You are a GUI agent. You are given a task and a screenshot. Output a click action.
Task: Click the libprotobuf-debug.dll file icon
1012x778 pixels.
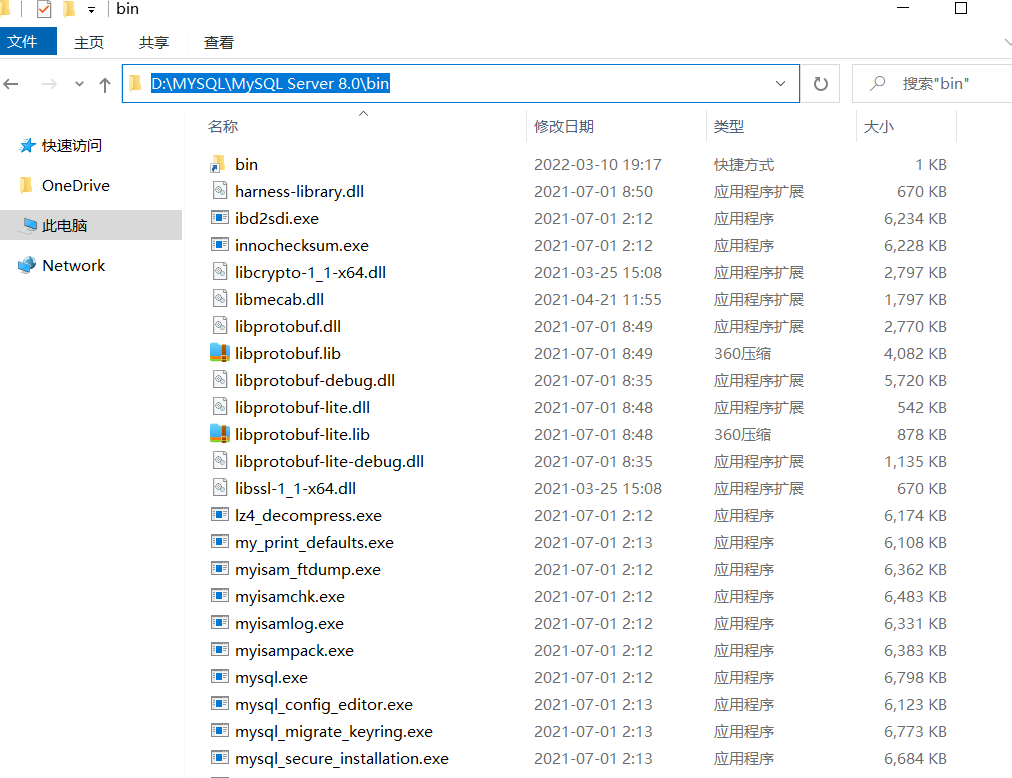[x=220, y=380]
